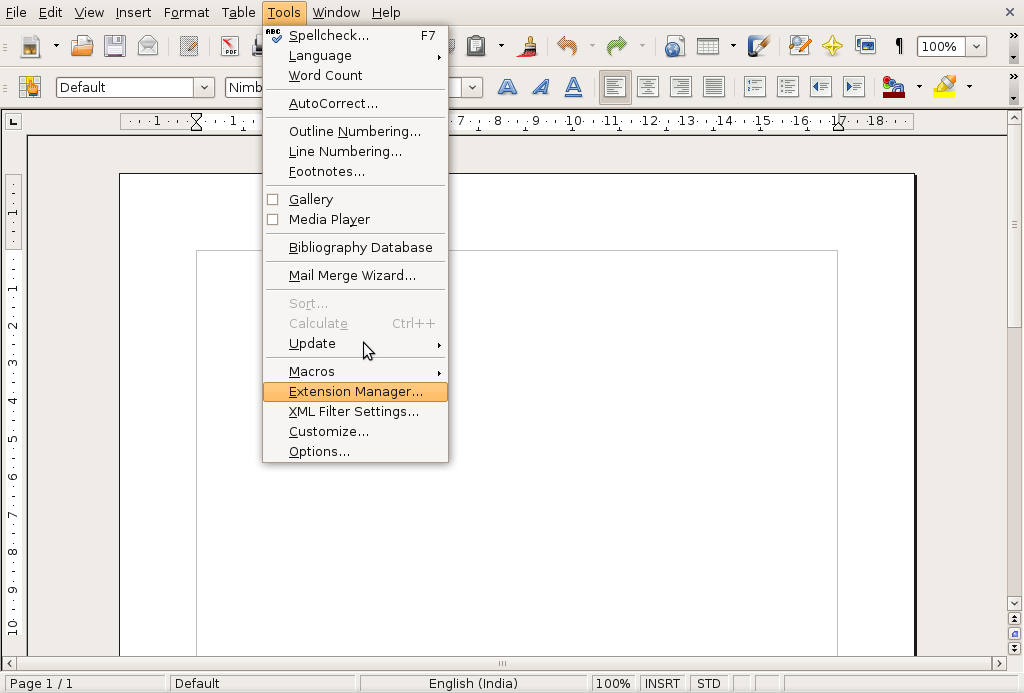The width and height of the screenshot is (1024, 693).
Task: Click the Paste clipboard icon
Action: click(476, 46)
